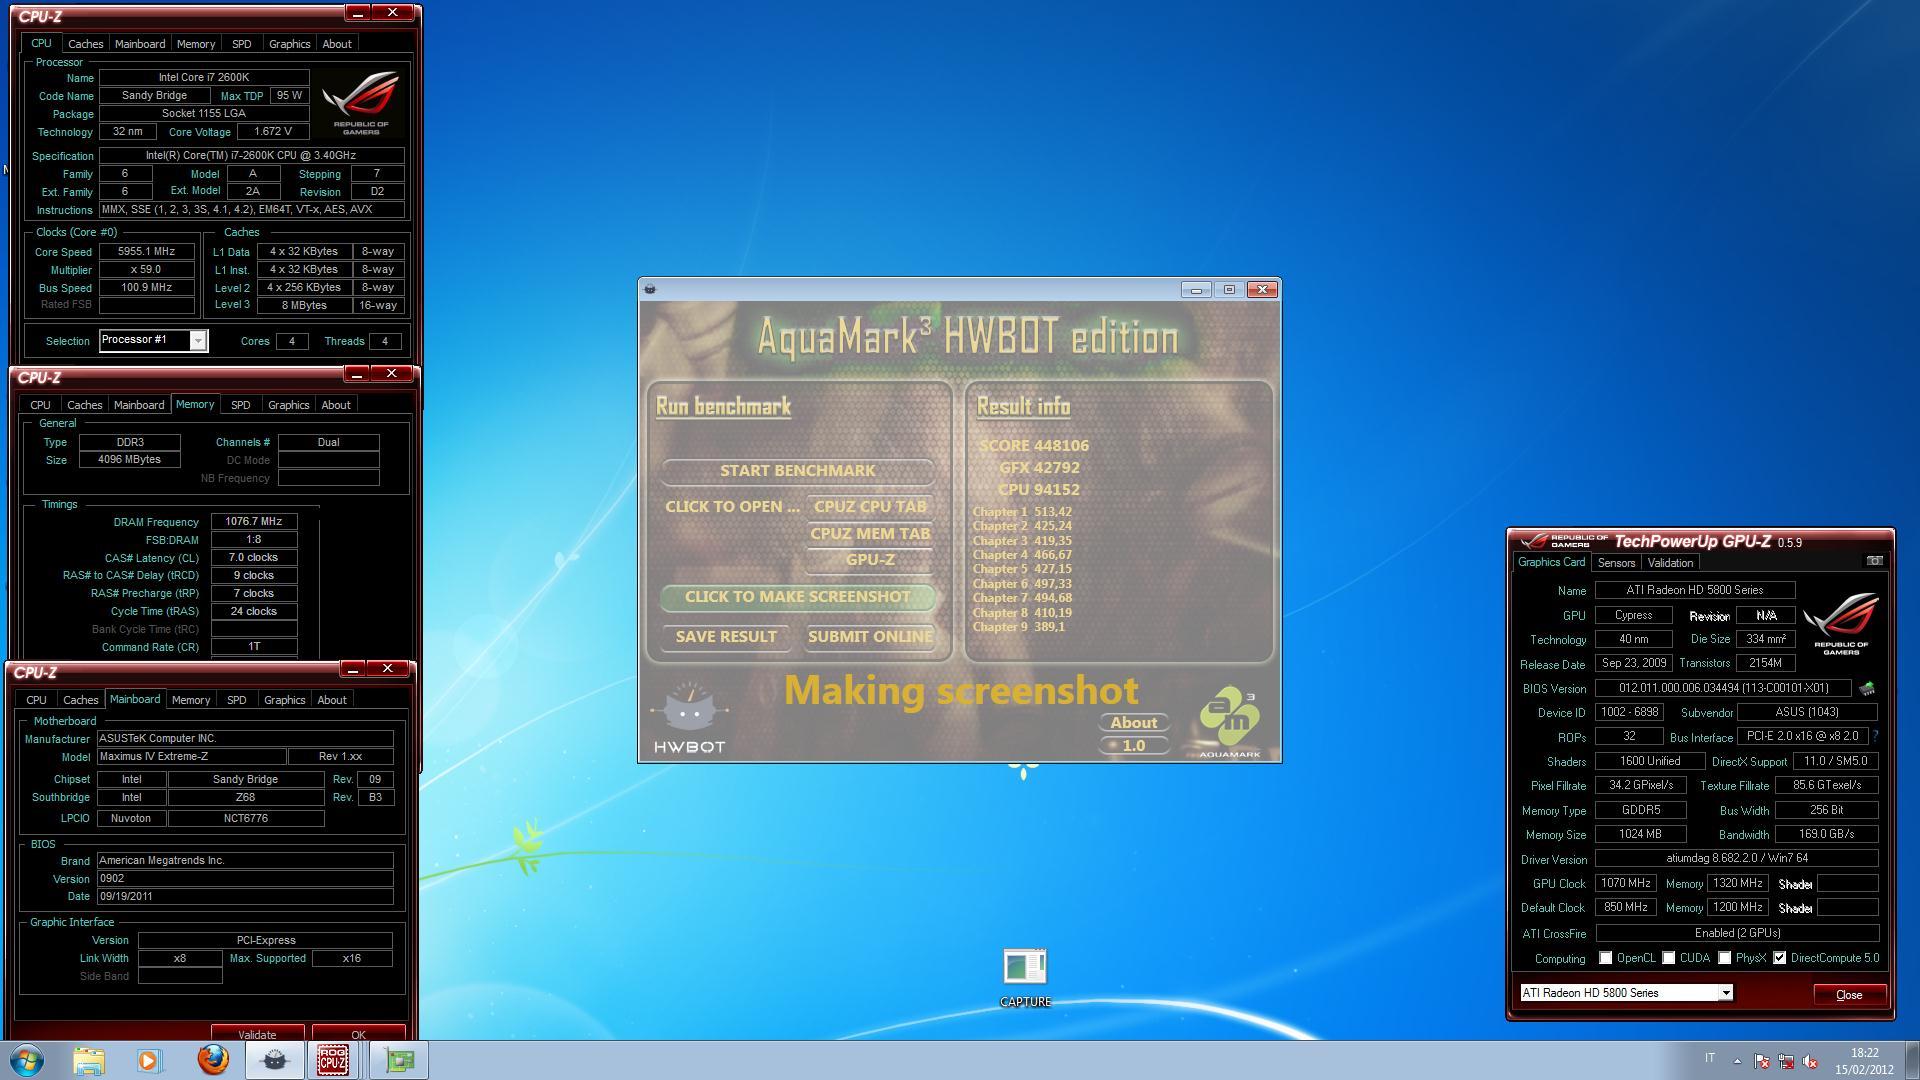Click the HWBOT logo in AquaMark

pos(689,718)
